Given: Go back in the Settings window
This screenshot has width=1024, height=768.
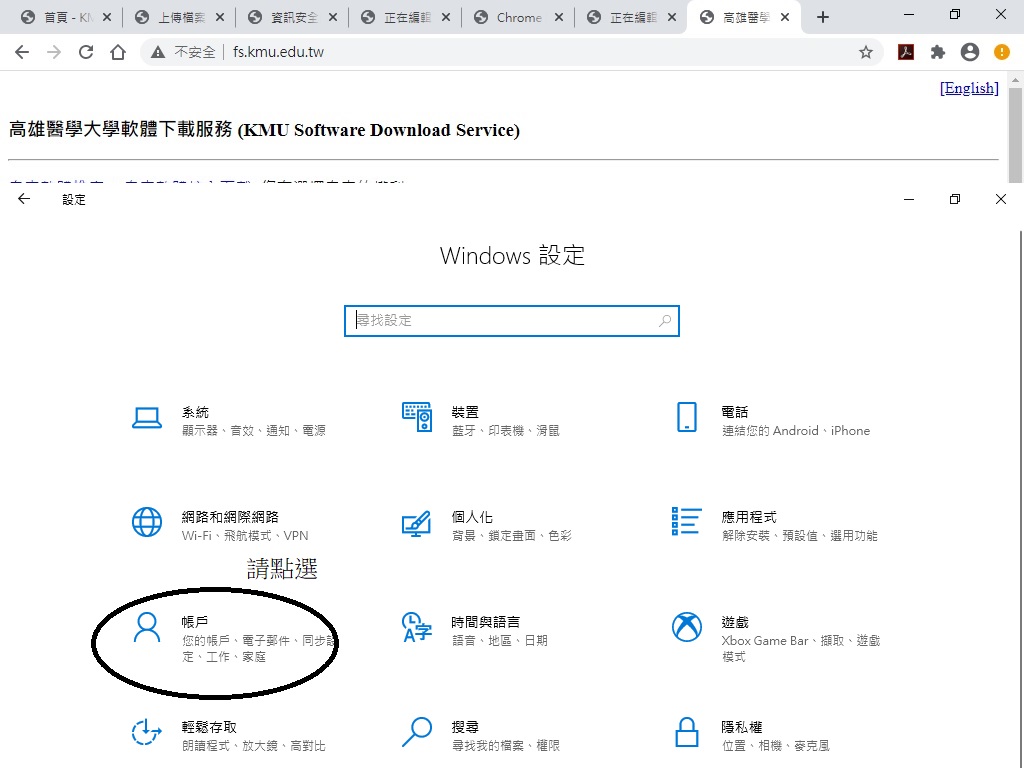Looking at the screenshot, I should [x=24, y=199].
